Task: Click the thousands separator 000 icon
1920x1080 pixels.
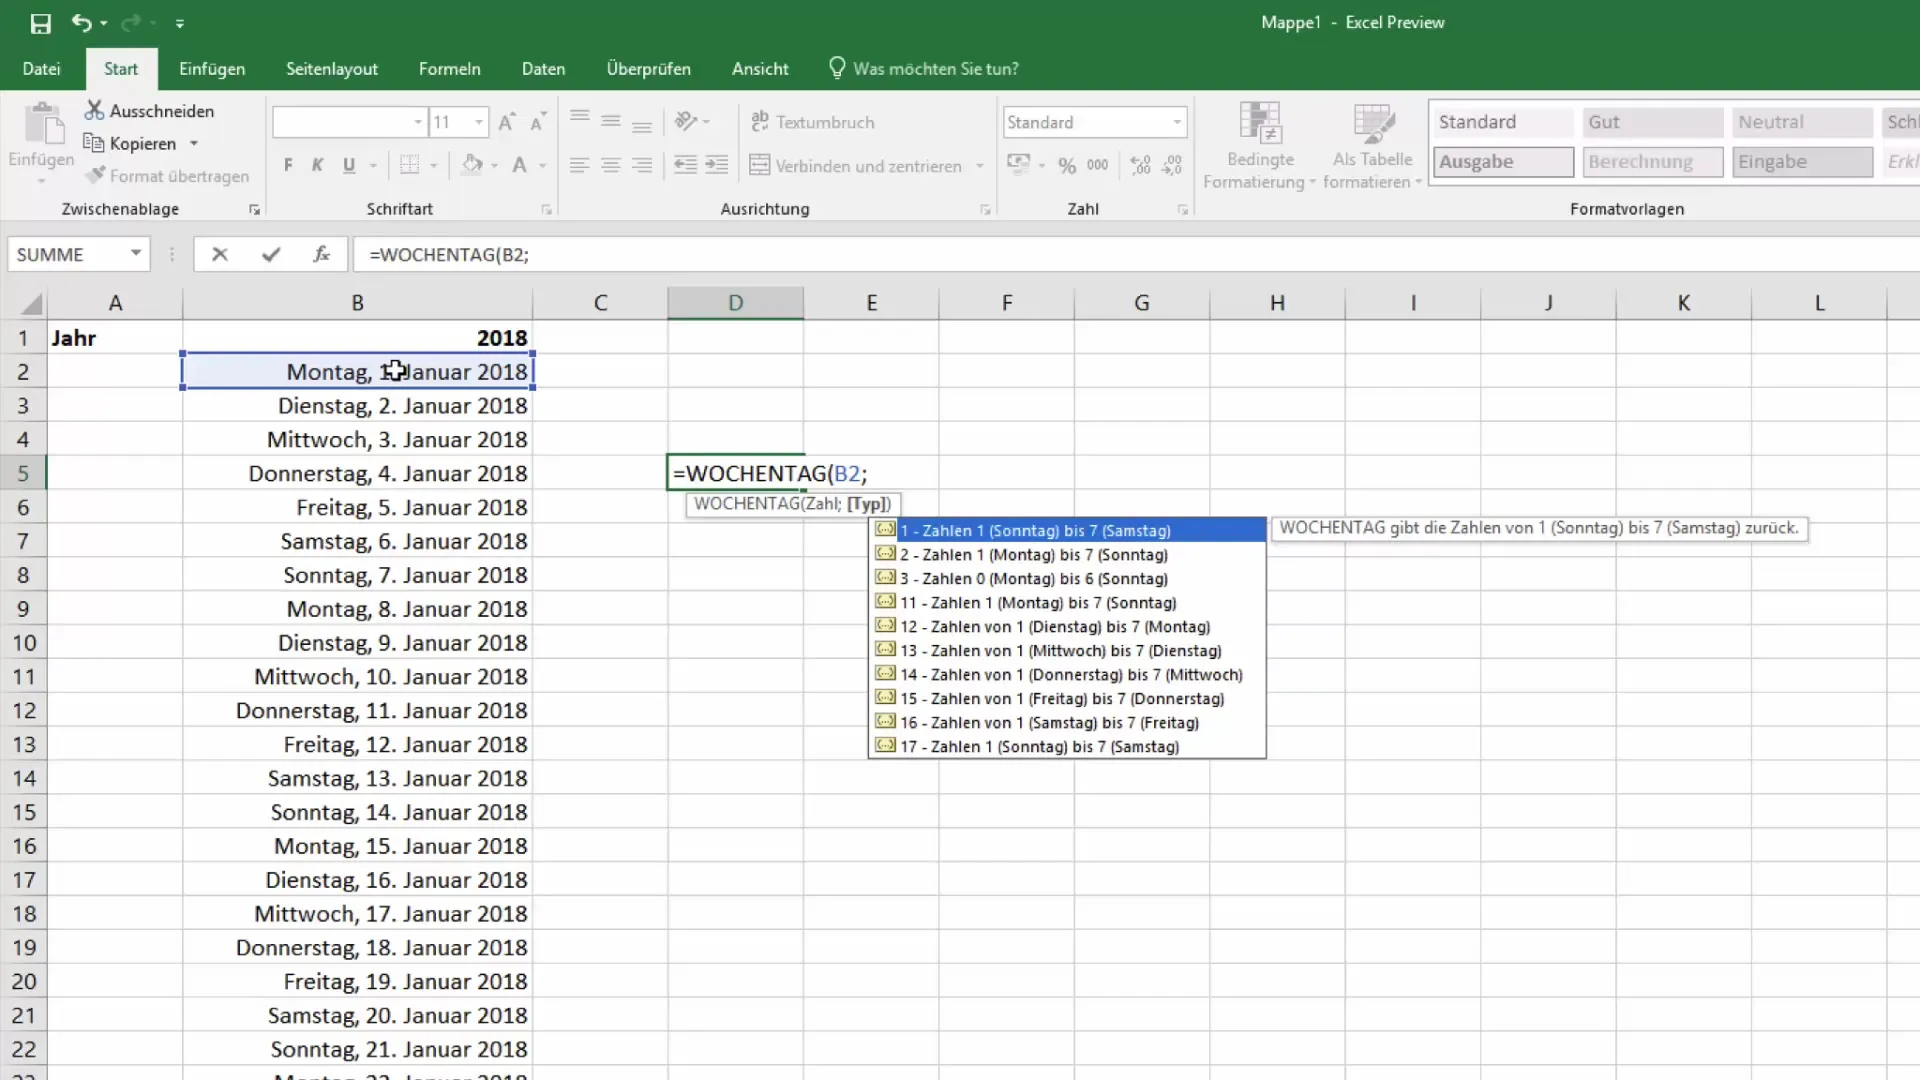Action: click(1098, 165)
